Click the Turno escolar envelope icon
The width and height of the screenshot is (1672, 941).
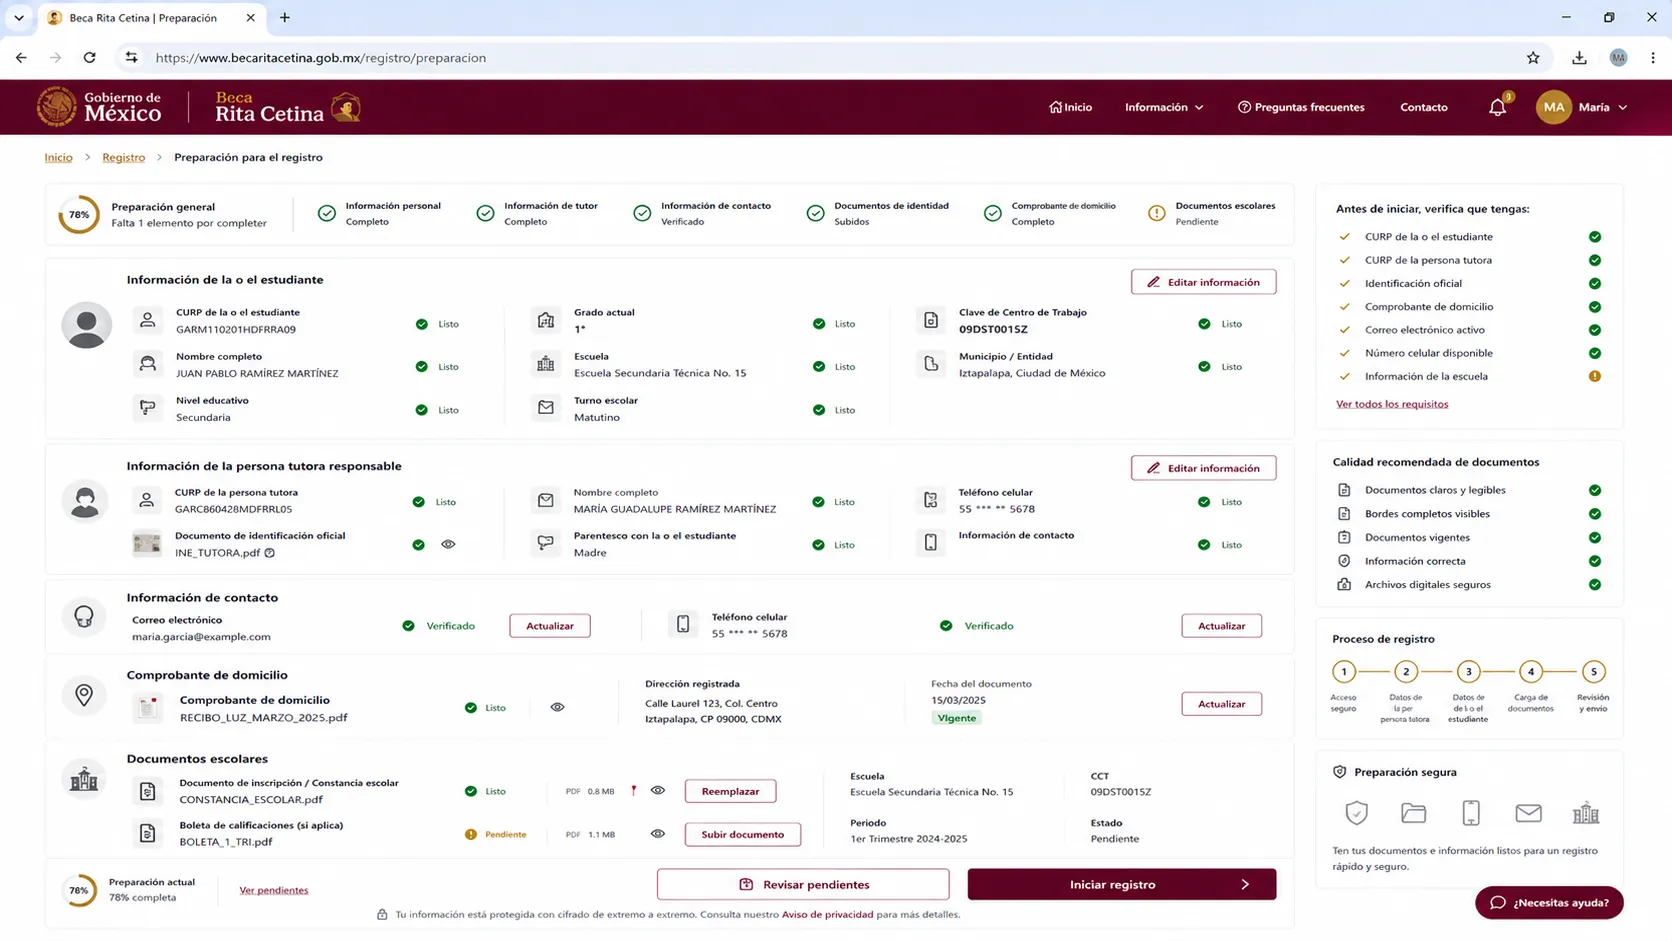coord(545,408)
